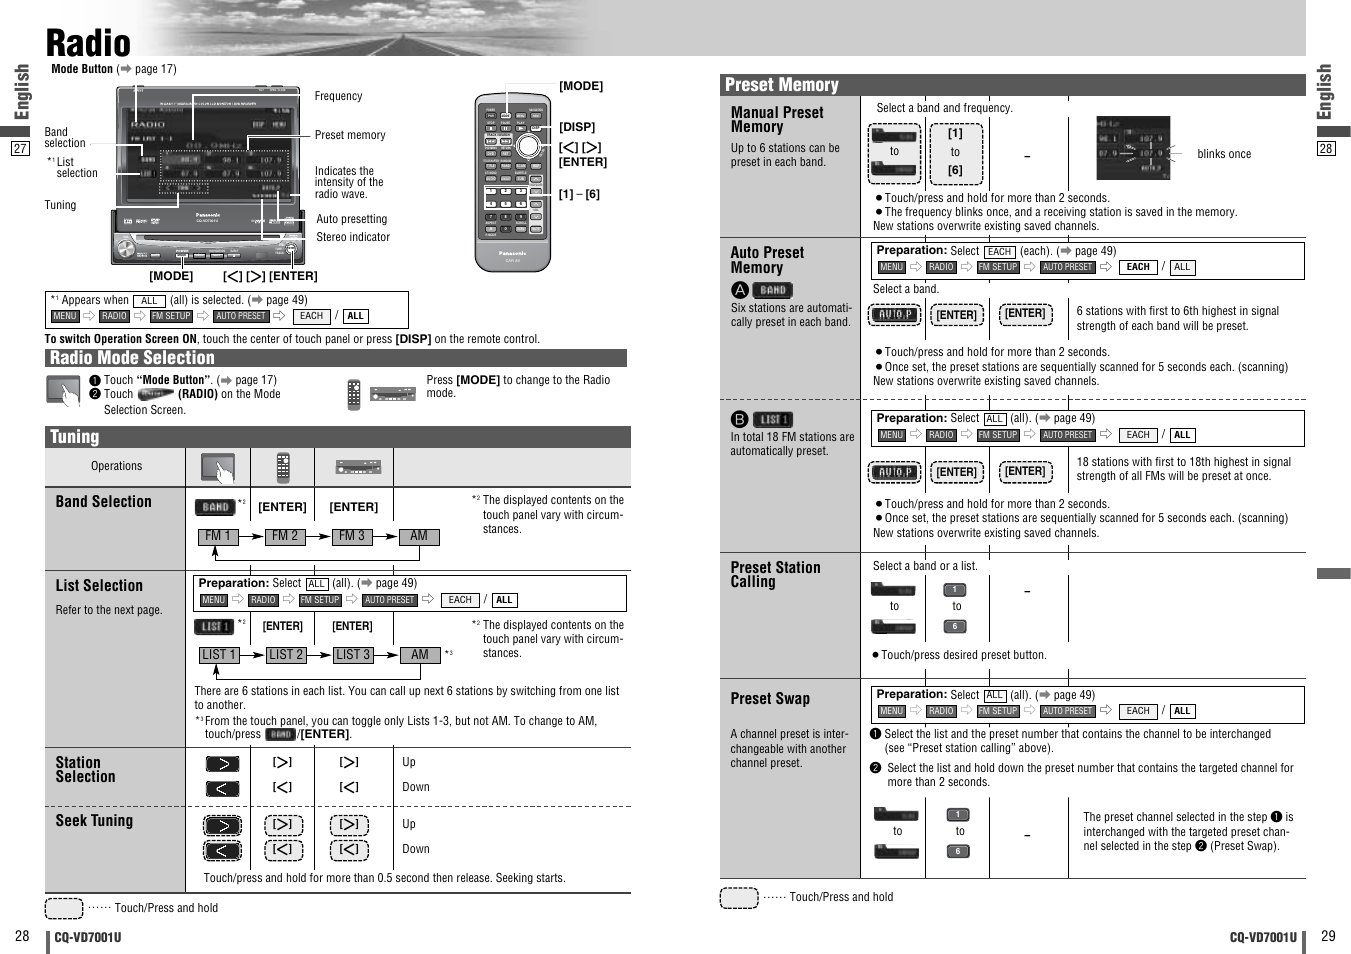This screenshot has width=1351, height=954.
Task: Click the small BAND button in footnote *3
Action: 281,734
